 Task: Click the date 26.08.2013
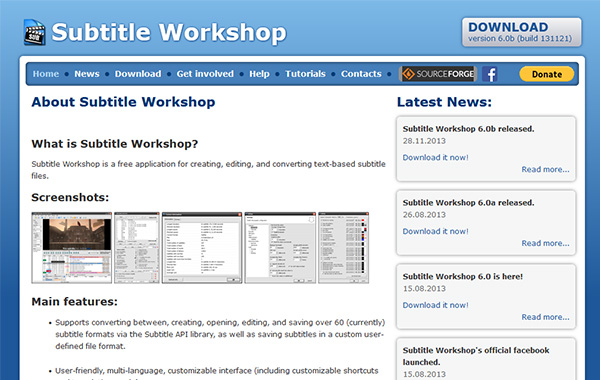(424, 215)
